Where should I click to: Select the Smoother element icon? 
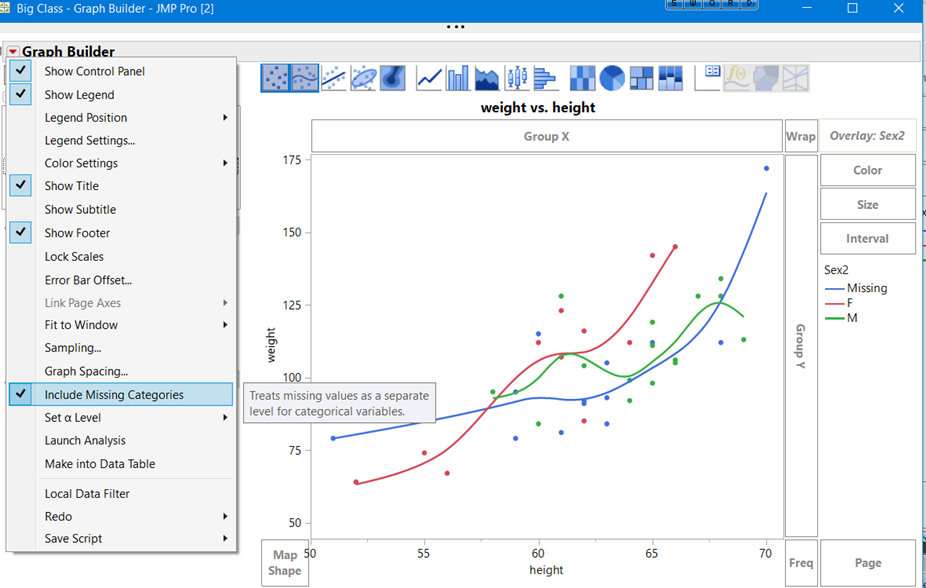pos(302,77)
